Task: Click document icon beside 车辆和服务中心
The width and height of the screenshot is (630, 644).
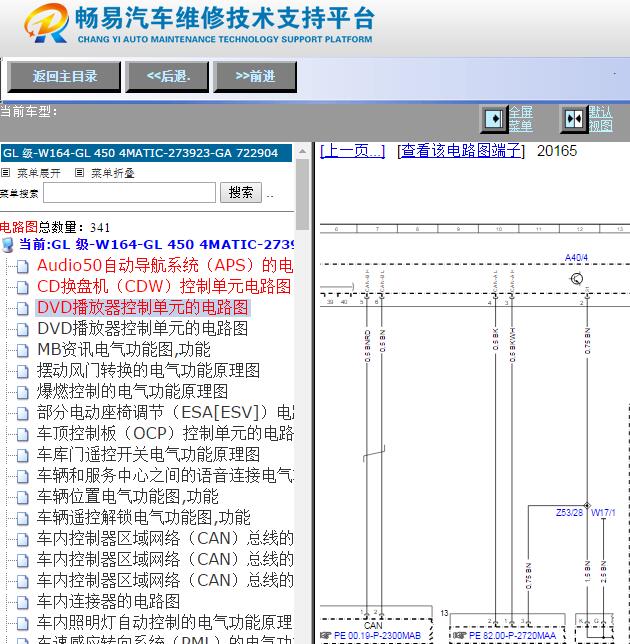Action: pyautogui.click(x=23, y=476)
